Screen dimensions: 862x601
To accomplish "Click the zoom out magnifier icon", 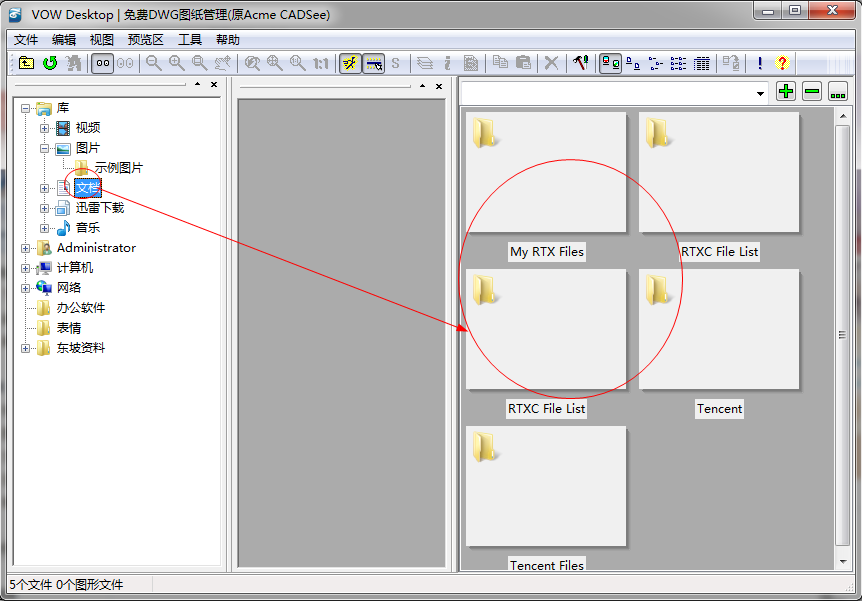I will [x=154, y=63].
